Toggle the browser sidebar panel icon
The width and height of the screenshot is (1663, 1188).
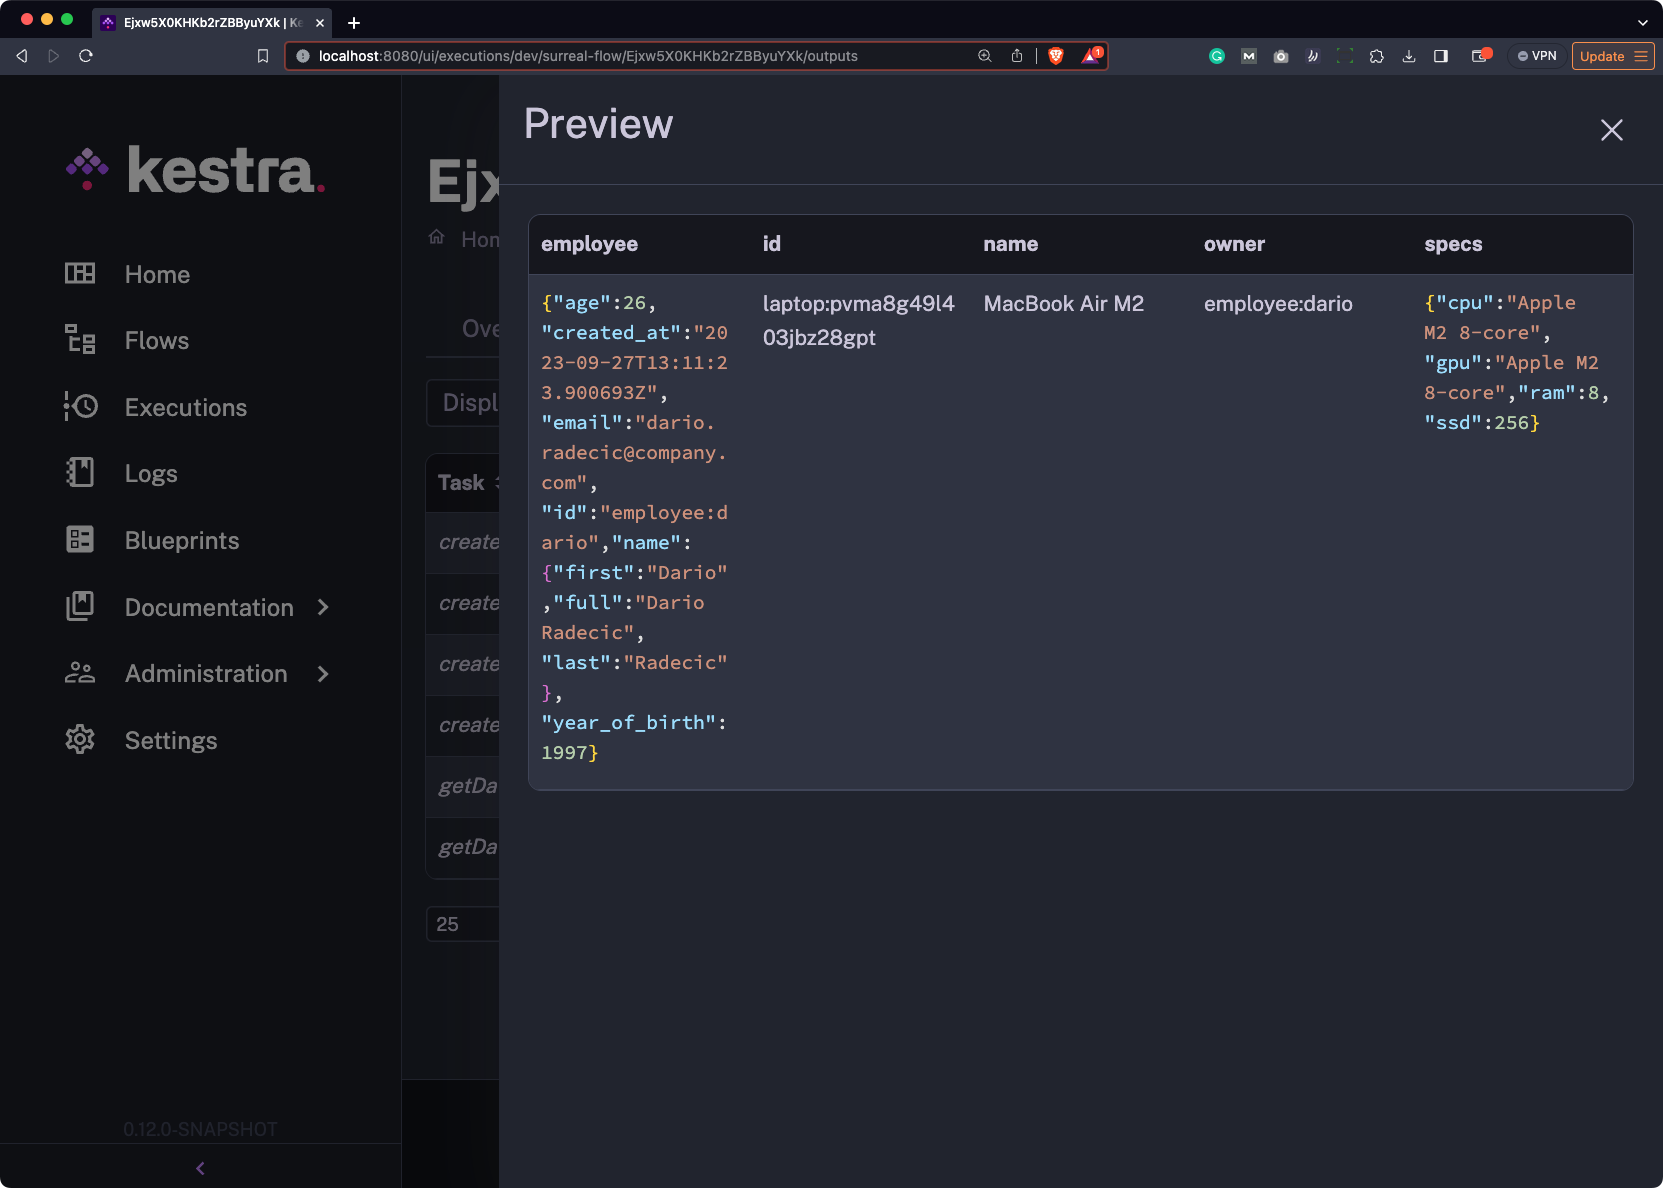(1441, 56)
